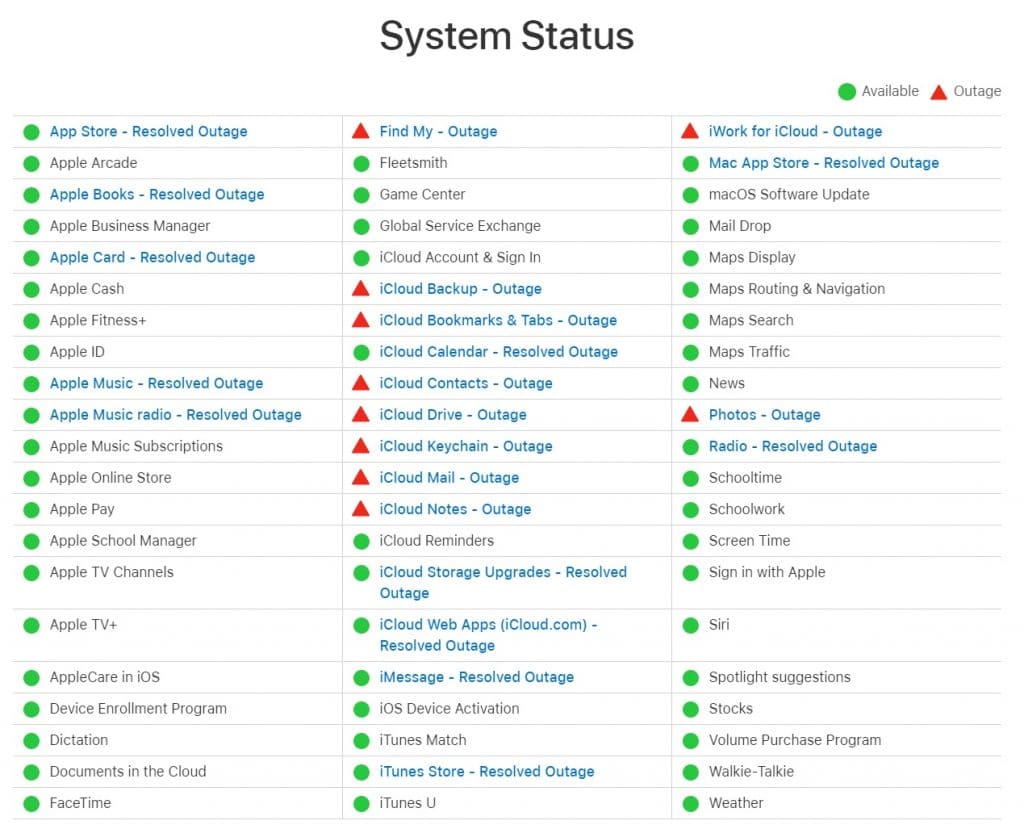
Task: Click red triangle beside iCloud Keychain
Action: [361, 446]
